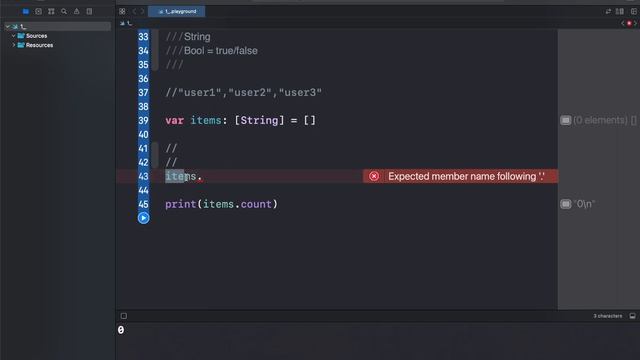Jump to next issue arrow
This screenshot has height=360, width=640.
tap(636, 23)
